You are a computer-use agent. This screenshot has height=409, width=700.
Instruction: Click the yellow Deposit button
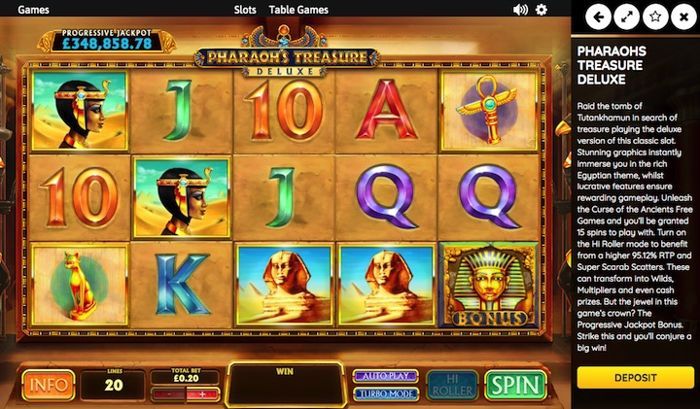635,378
